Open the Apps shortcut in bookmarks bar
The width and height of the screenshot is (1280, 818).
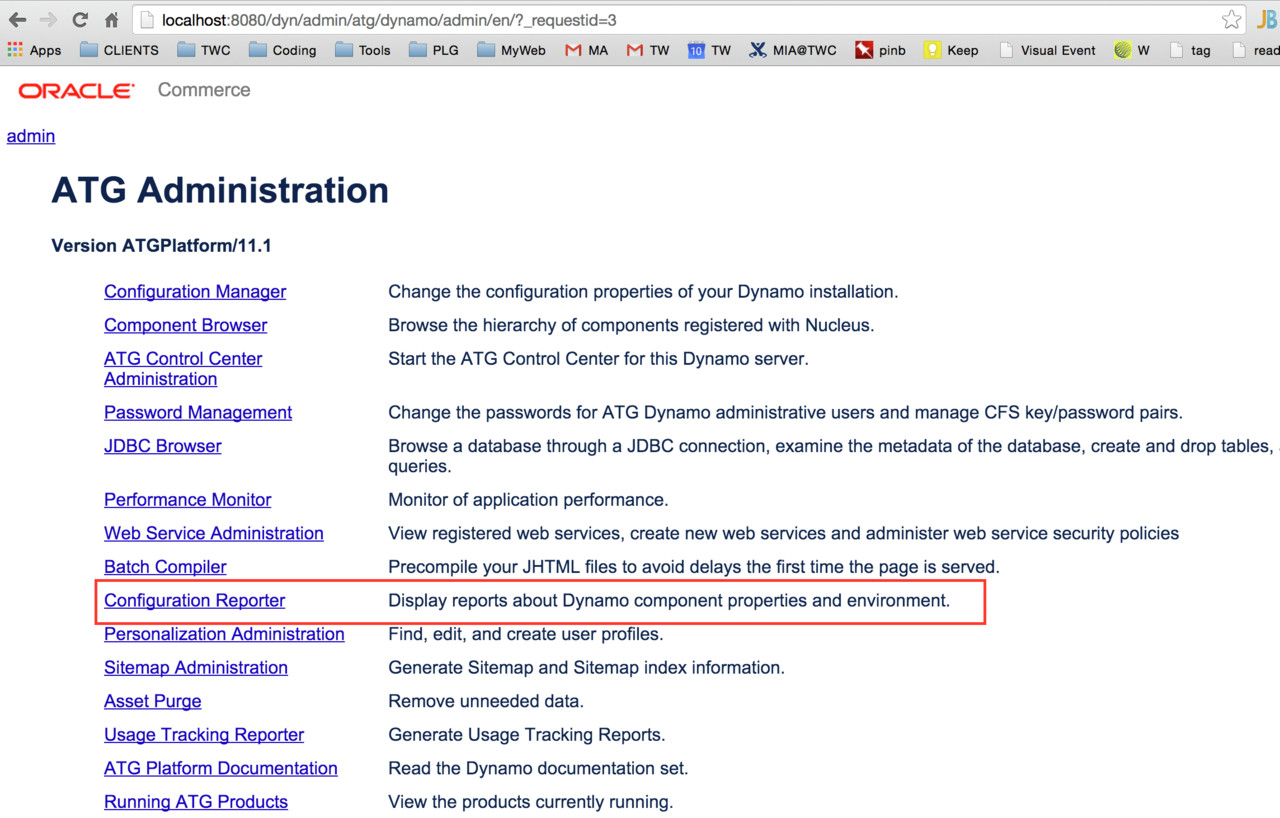[34, 50]
